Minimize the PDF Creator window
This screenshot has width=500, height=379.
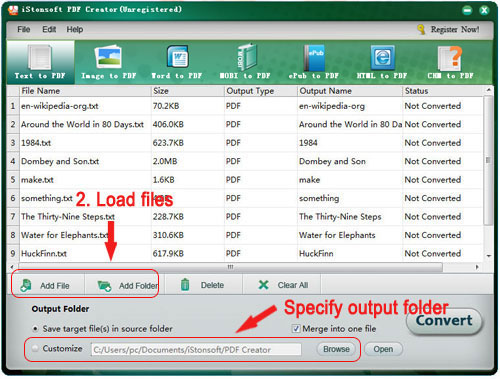coord(467,11)
